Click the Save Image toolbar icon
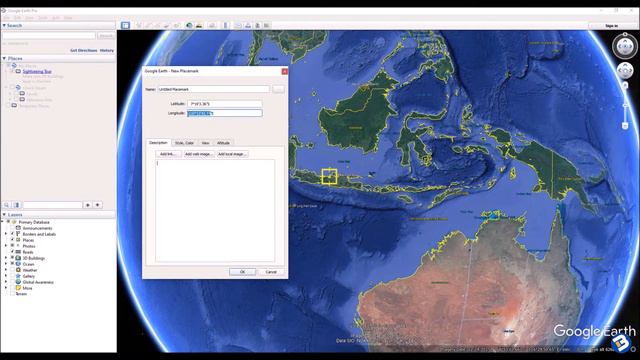The width and height of the screenshot is (640, 360). 257,25
